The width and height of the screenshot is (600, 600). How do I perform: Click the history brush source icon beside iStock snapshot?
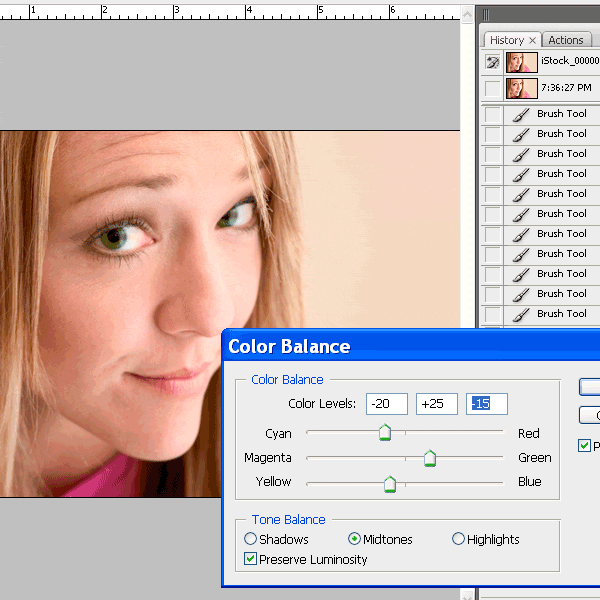pyautogui.click(x=492, y=62)
